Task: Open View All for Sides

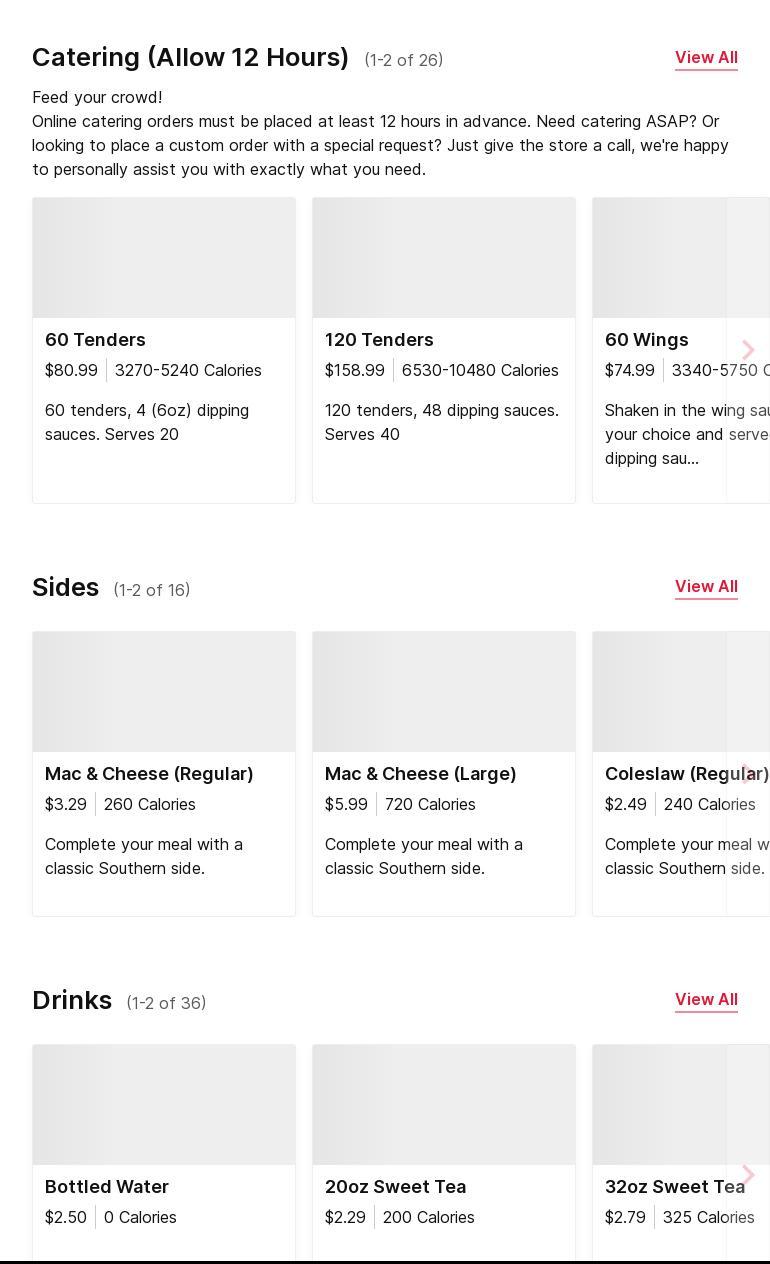Action: tap(706, 587)
